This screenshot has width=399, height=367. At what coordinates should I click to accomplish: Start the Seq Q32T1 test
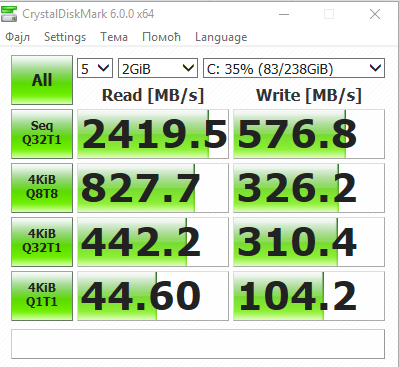[x=42, y=134]
